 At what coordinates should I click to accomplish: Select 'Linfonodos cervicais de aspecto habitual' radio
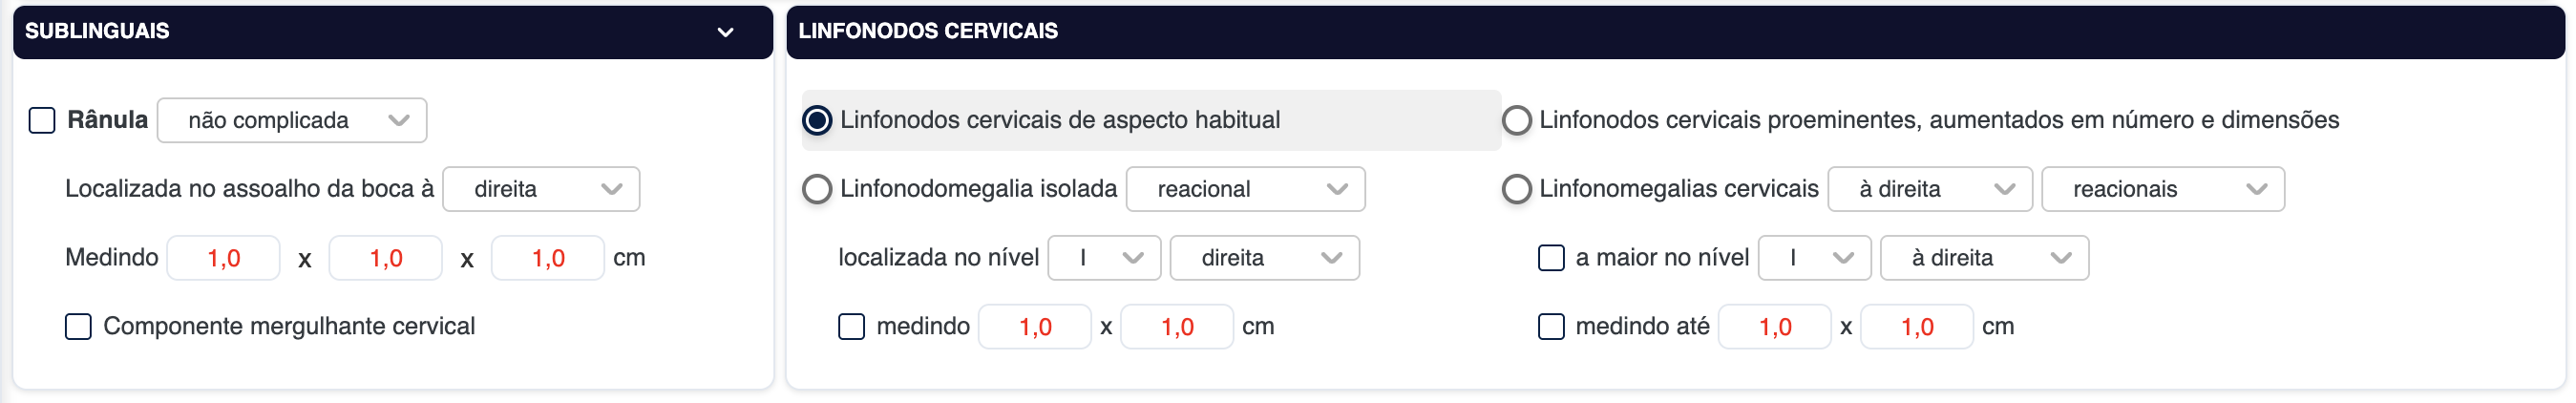tap(817, 121)
